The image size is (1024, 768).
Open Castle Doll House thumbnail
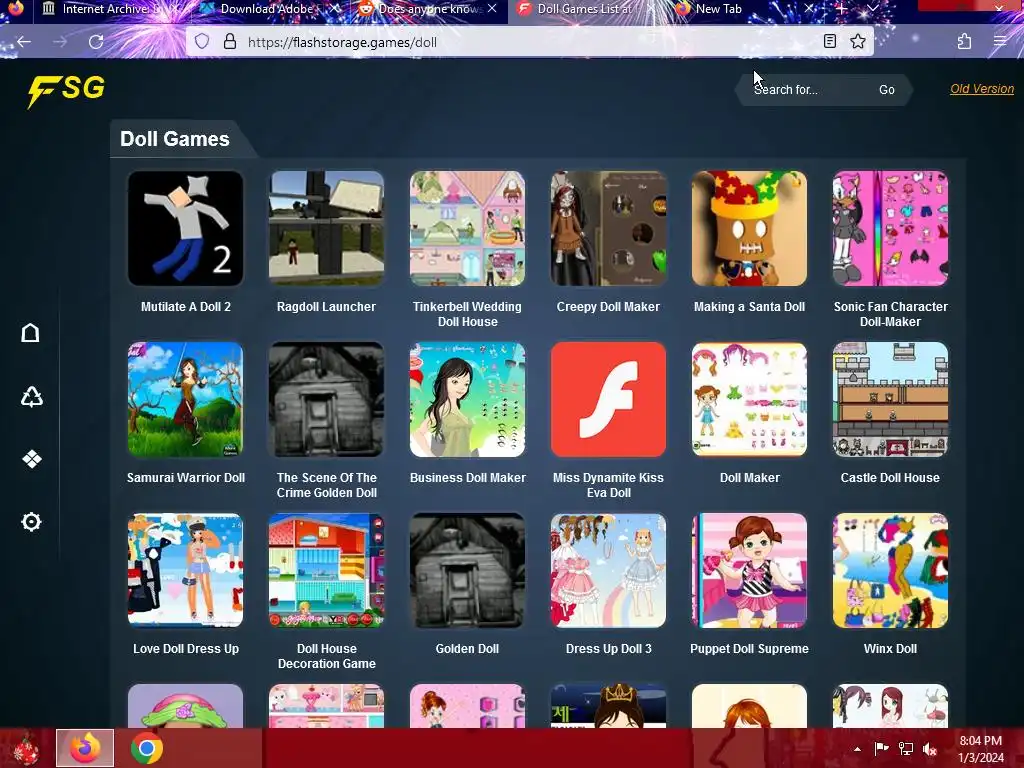891,400
